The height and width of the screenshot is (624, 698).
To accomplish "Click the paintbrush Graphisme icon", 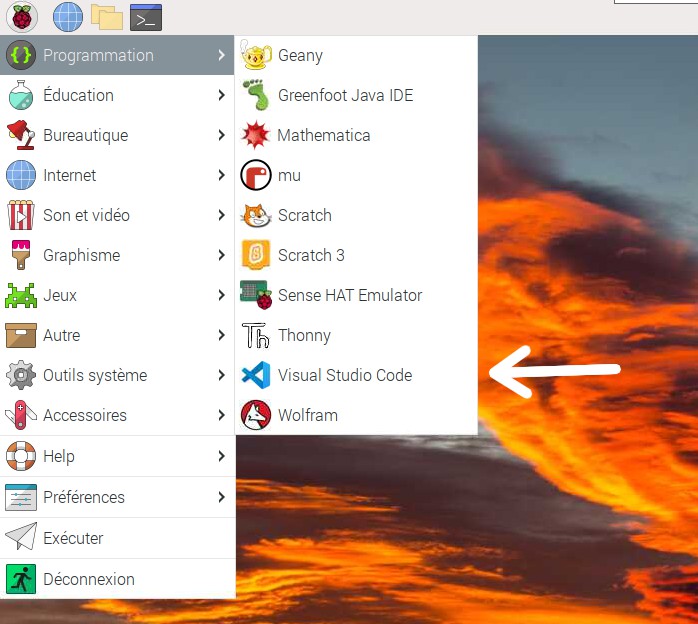I will click(x=21, y=255).
